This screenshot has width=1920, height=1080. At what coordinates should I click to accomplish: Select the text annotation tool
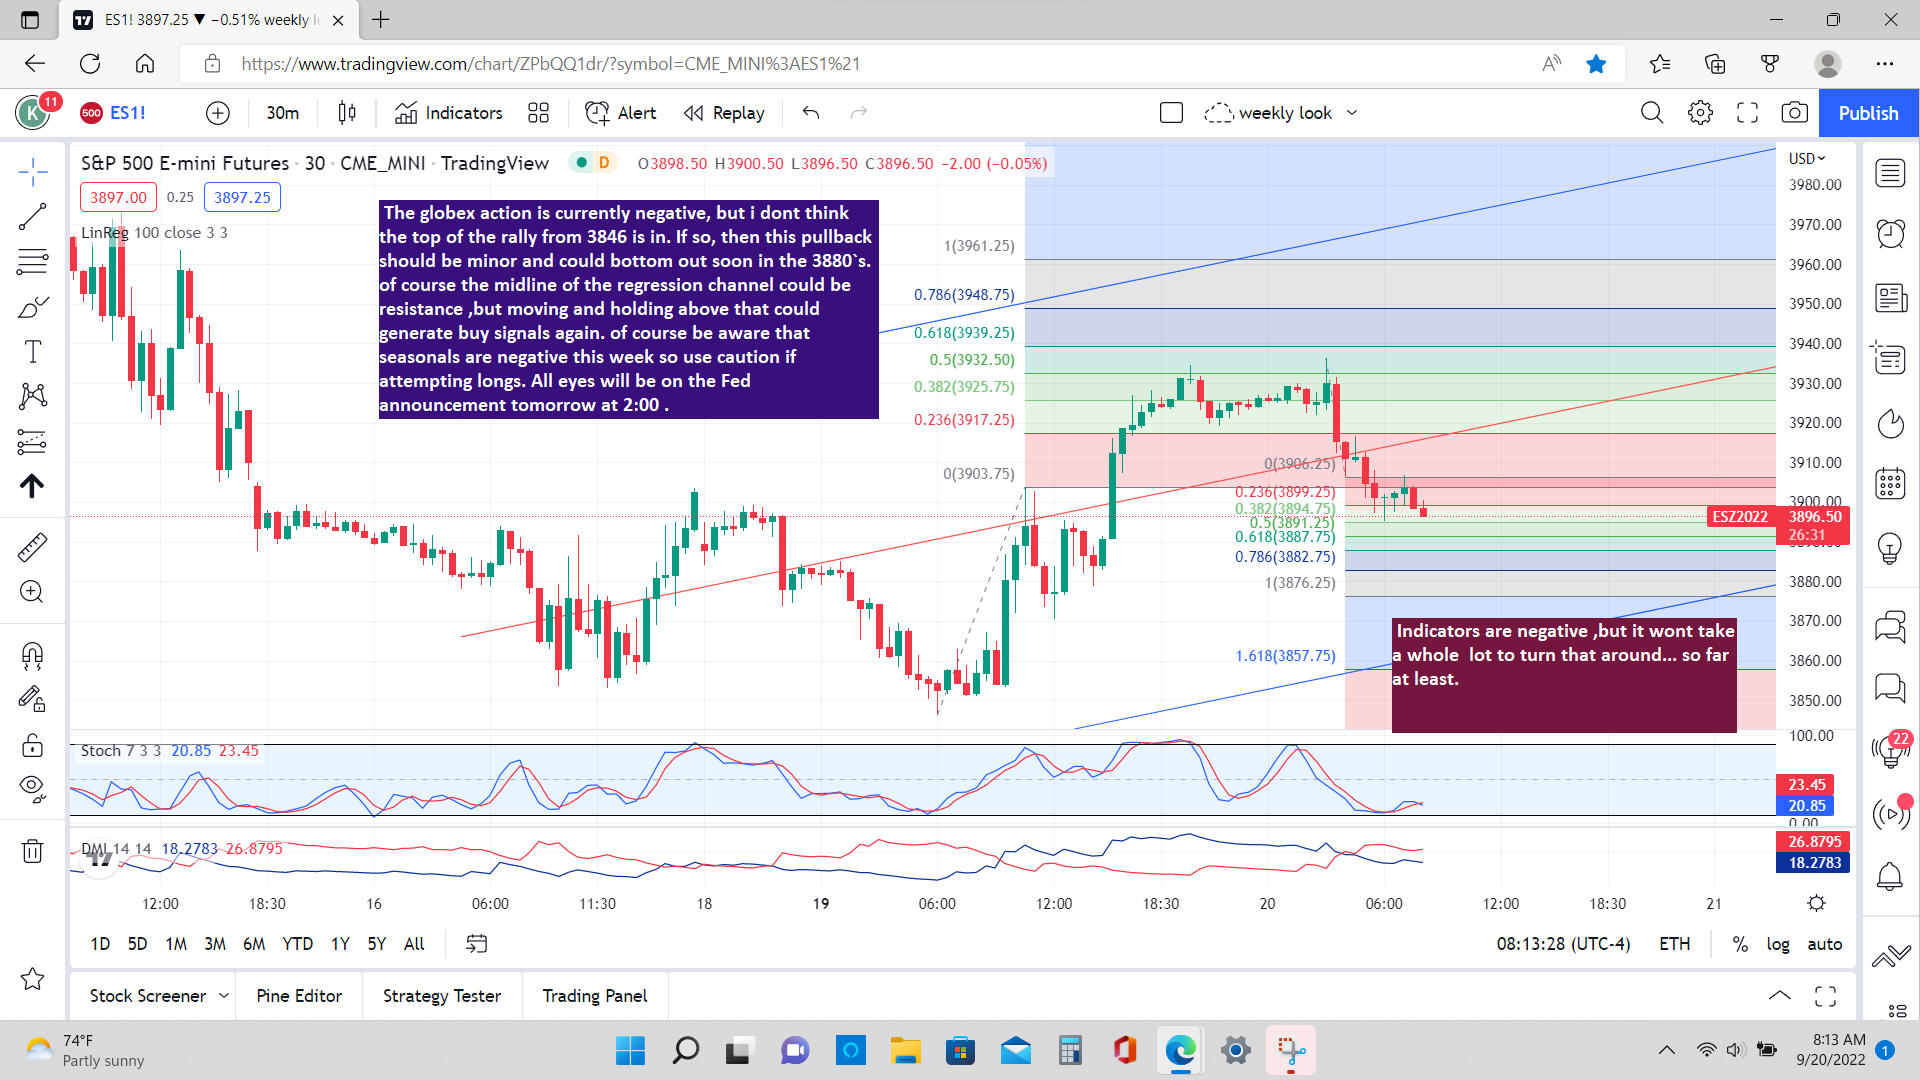click(x=32, y=352)
